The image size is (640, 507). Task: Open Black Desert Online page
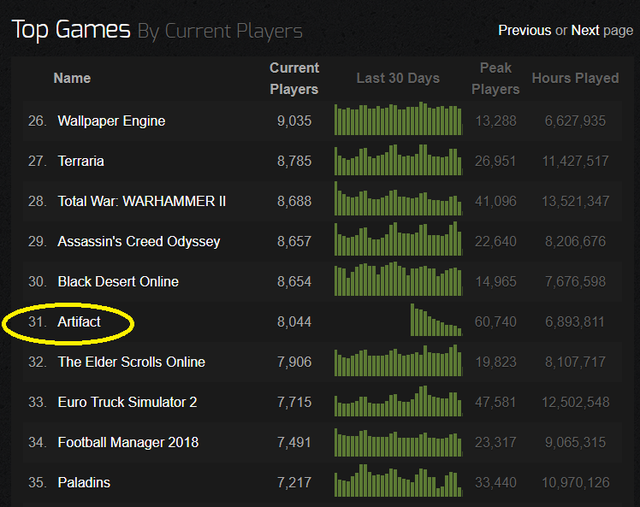118,282
